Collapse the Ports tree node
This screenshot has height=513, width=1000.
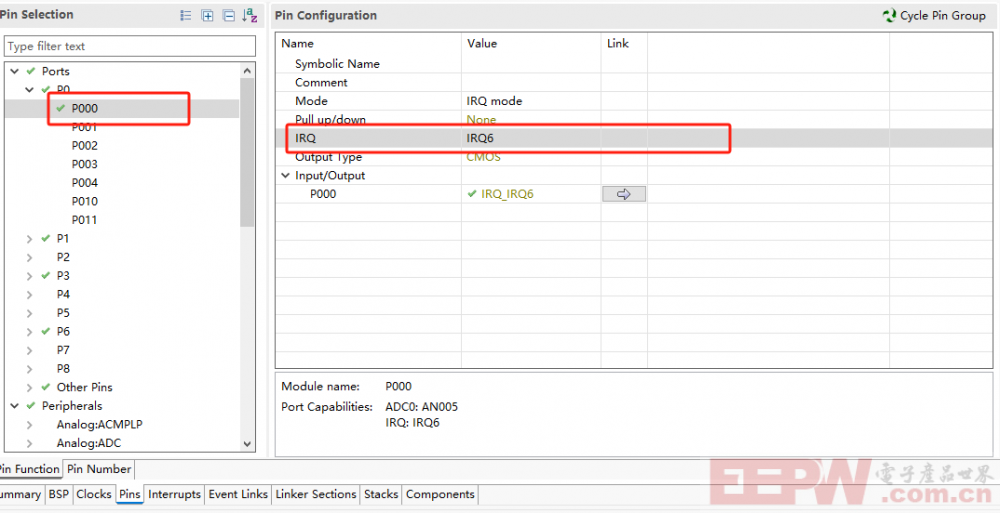(15, 71)
